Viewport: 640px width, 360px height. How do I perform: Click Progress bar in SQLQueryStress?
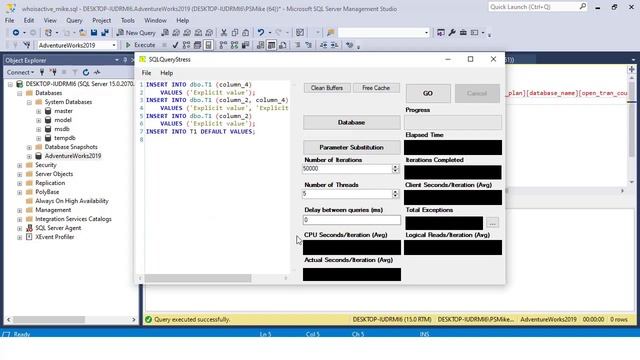click(453, 122)
